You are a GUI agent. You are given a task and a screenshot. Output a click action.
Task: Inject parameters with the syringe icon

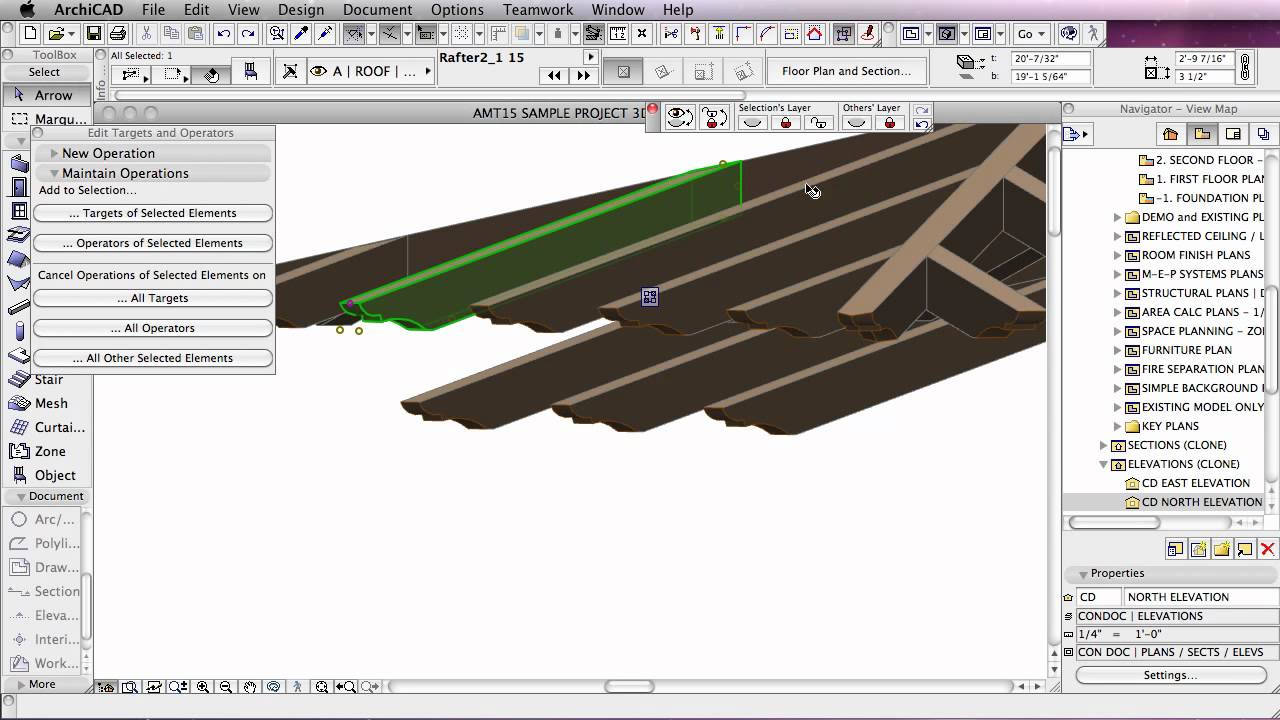(x=324, y=33)
